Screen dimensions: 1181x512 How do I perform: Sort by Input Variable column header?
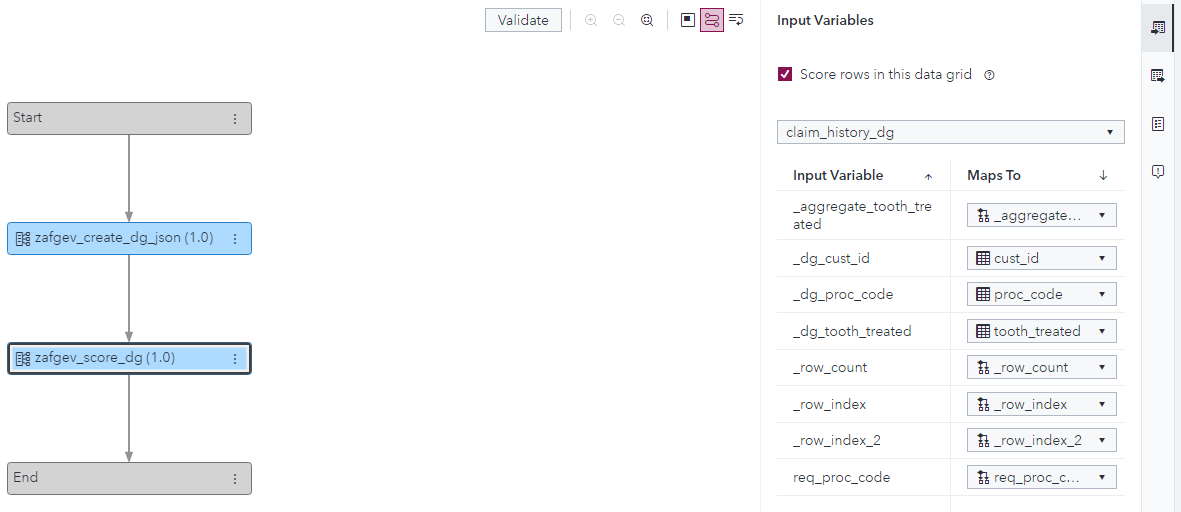click(x=838, y=176)
